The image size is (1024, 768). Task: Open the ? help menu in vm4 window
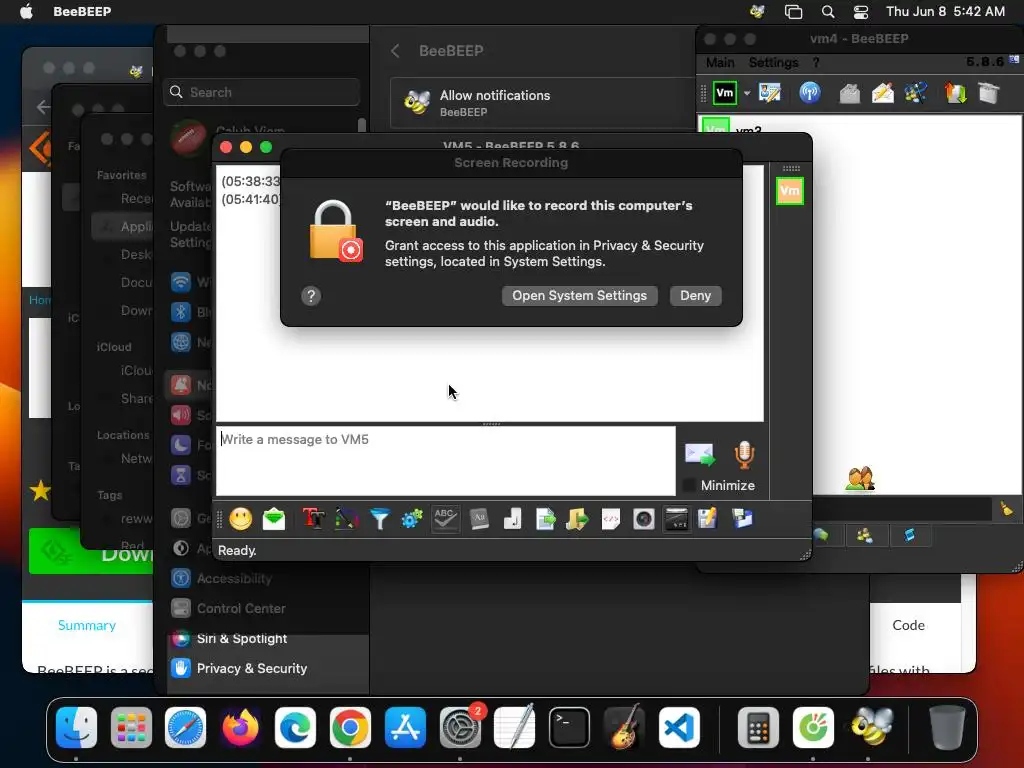pos(816,63)
